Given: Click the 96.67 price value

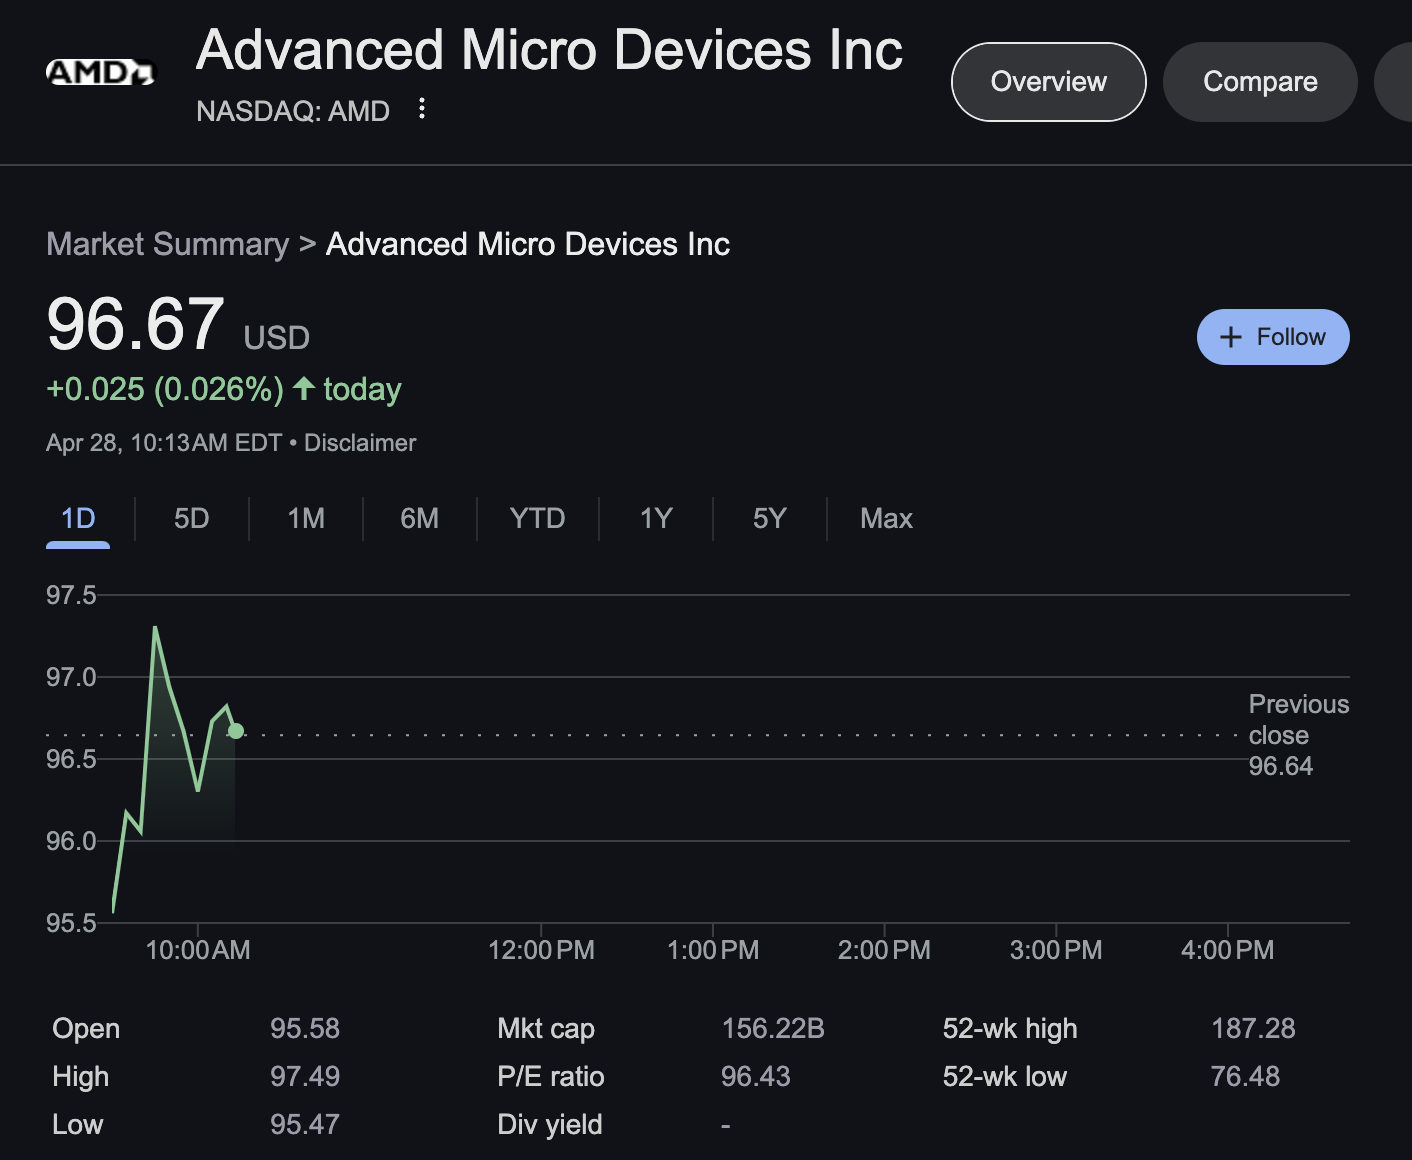Looking at the screenshot, I should [135, 324].
